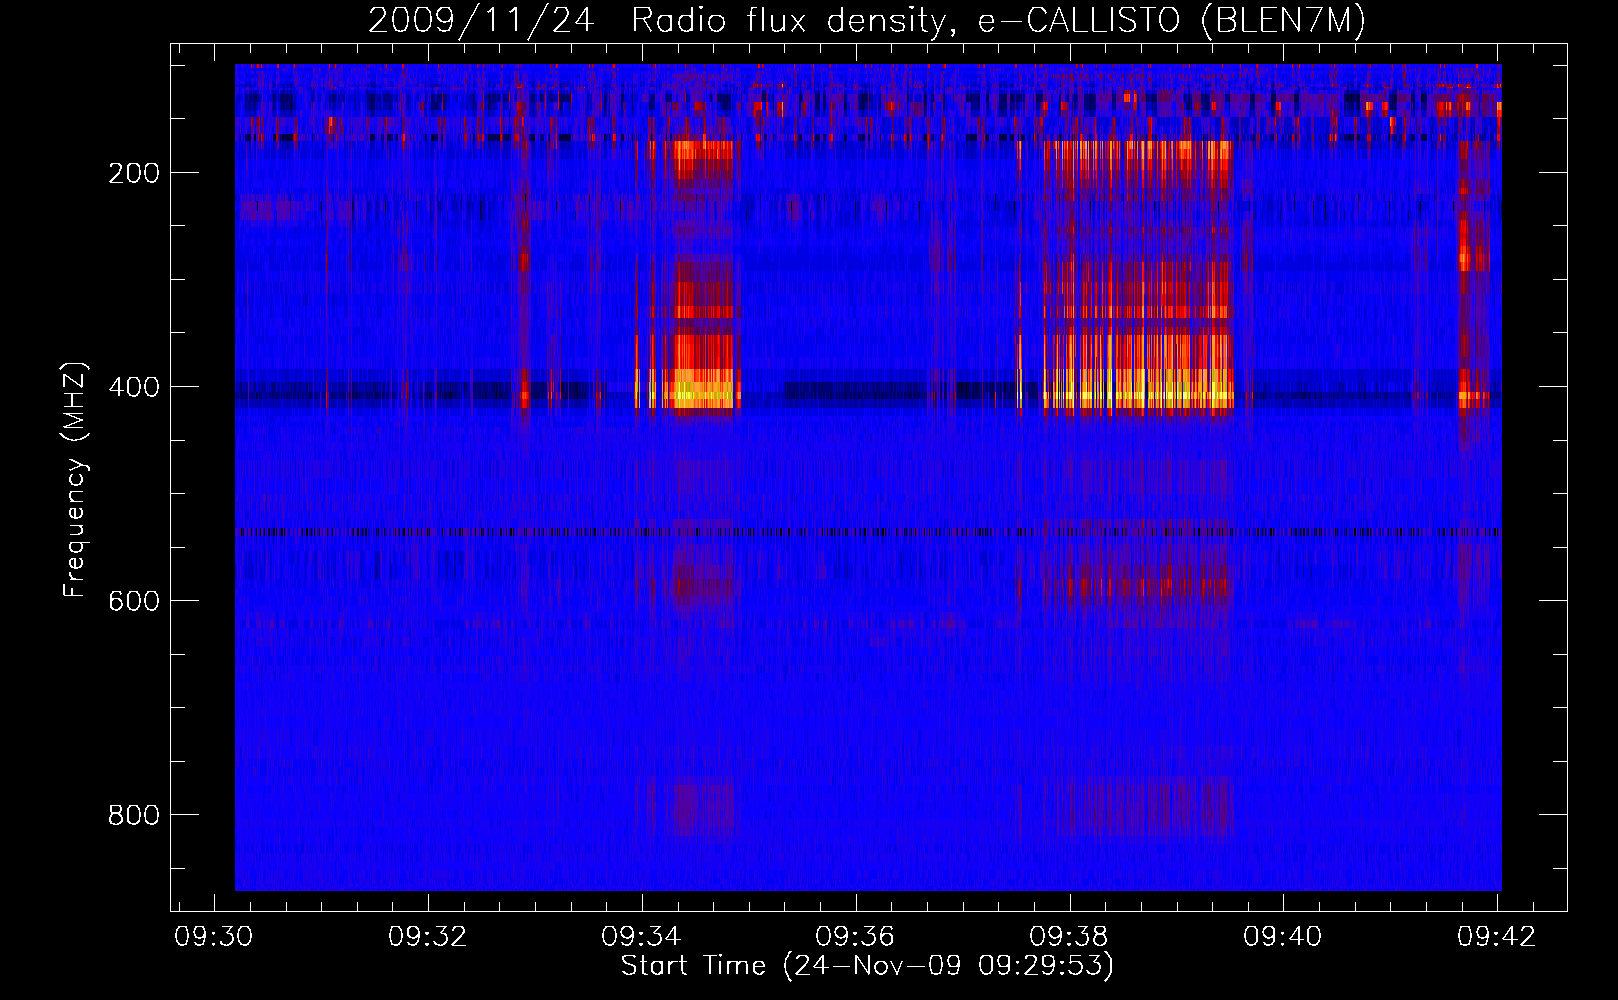This screenshot has height=1000, width=1618.
Task: Click the 800 frequency tick label
Action: pyautogui.click(x=134, y=815)
